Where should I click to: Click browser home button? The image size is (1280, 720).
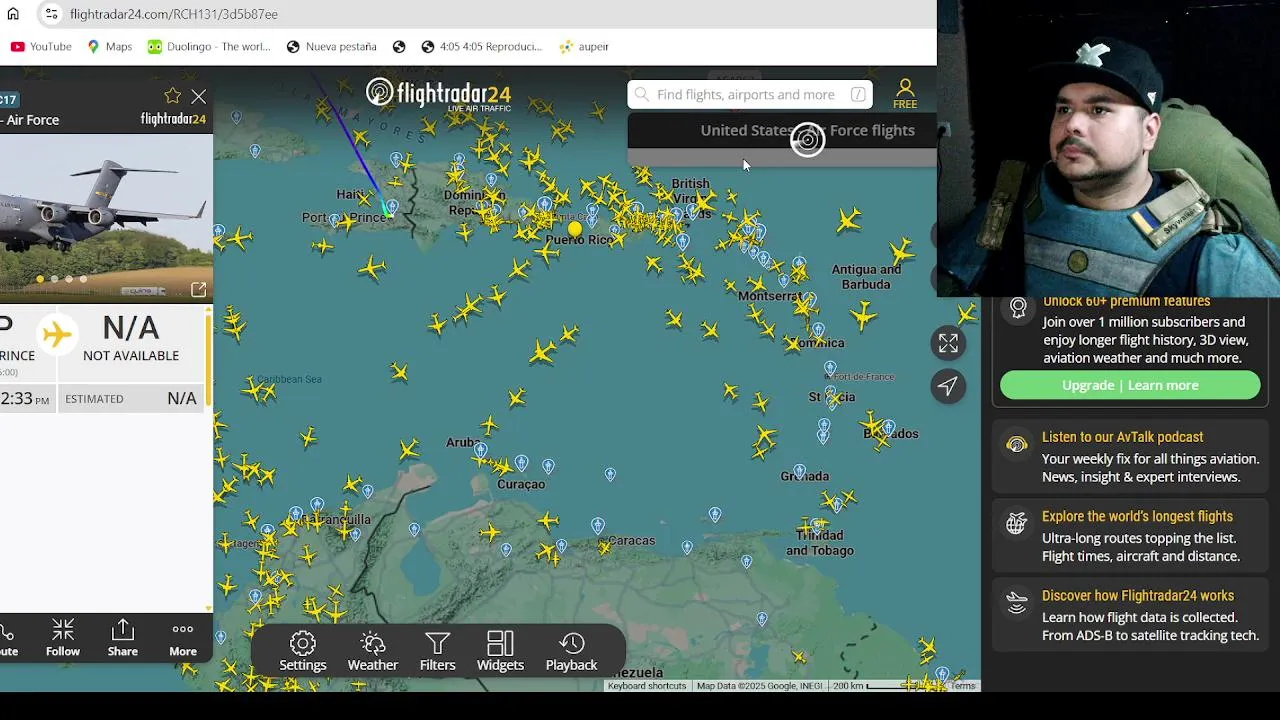click(13, 14)
